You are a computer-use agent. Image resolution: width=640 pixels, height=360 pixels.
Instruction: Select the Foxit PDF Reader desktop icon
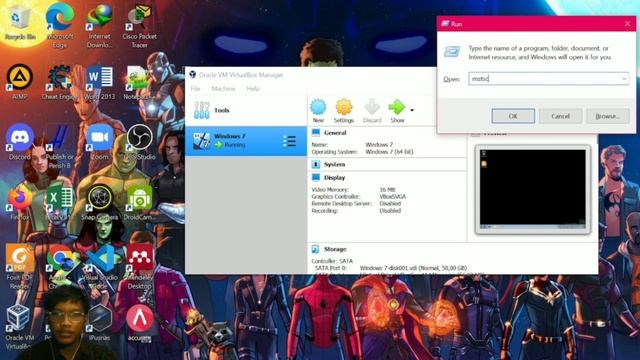click(x=20, y=266)
